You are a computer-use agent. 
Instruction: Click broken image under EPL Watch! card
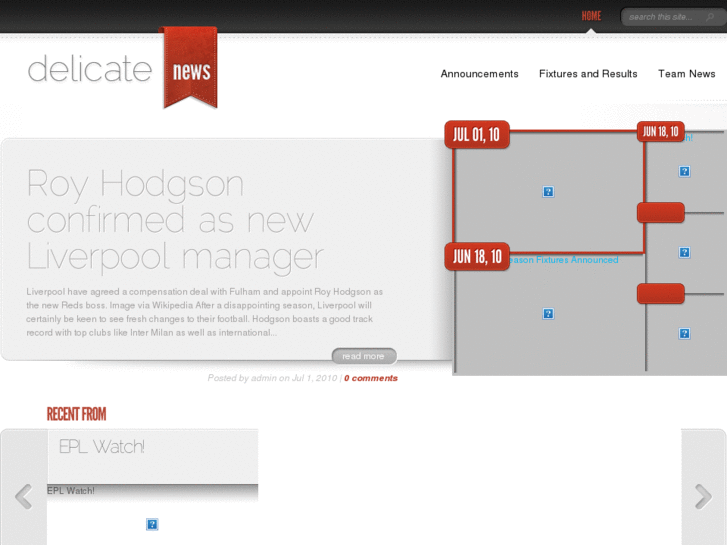click(152, 524)
